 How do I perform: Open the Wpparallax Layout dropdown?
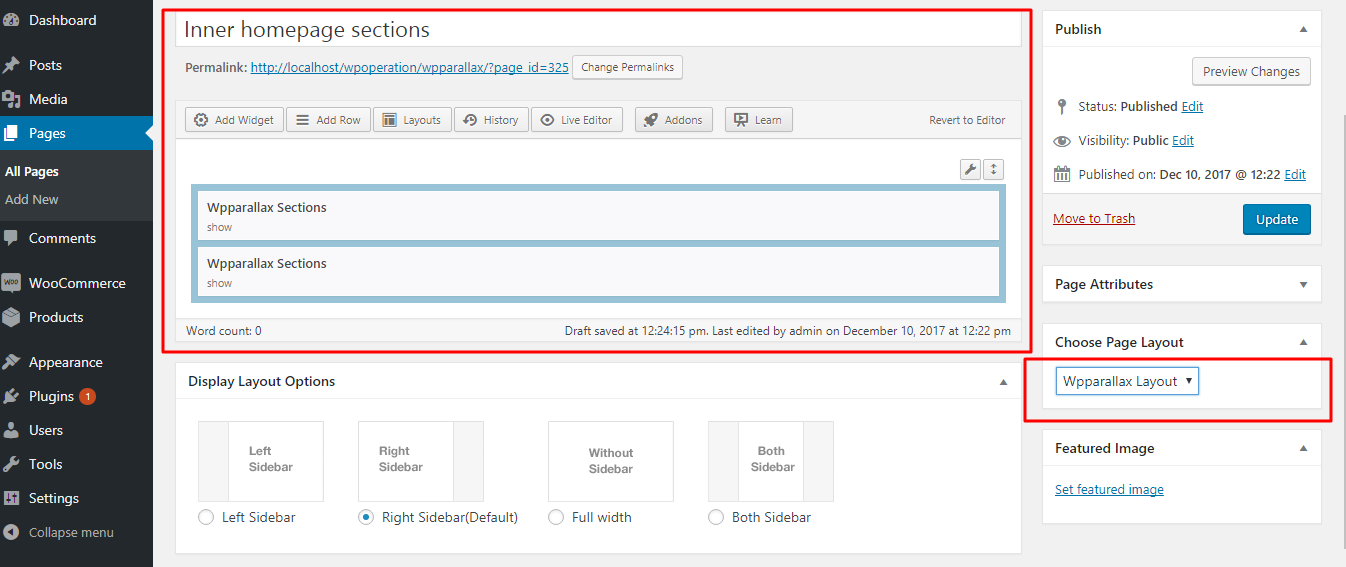point(1127,381)
